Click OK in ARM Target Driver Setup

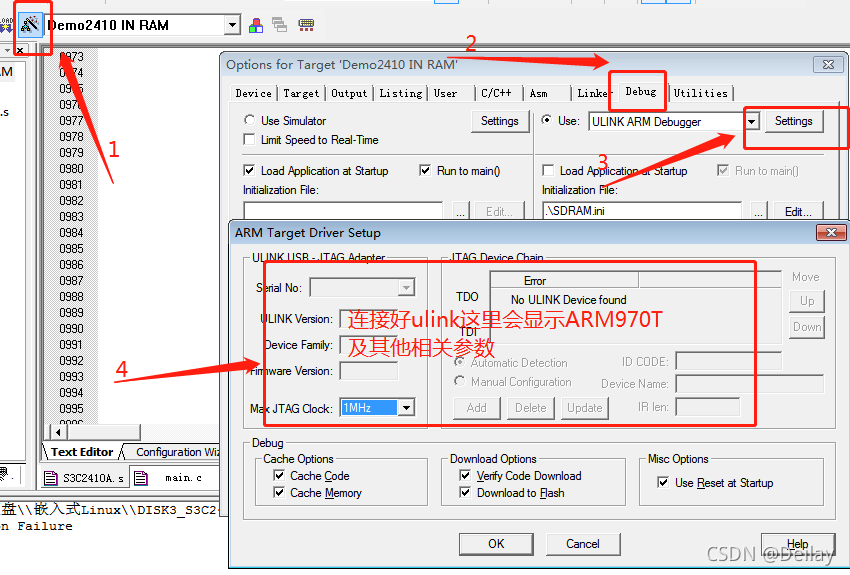point(496,544)
